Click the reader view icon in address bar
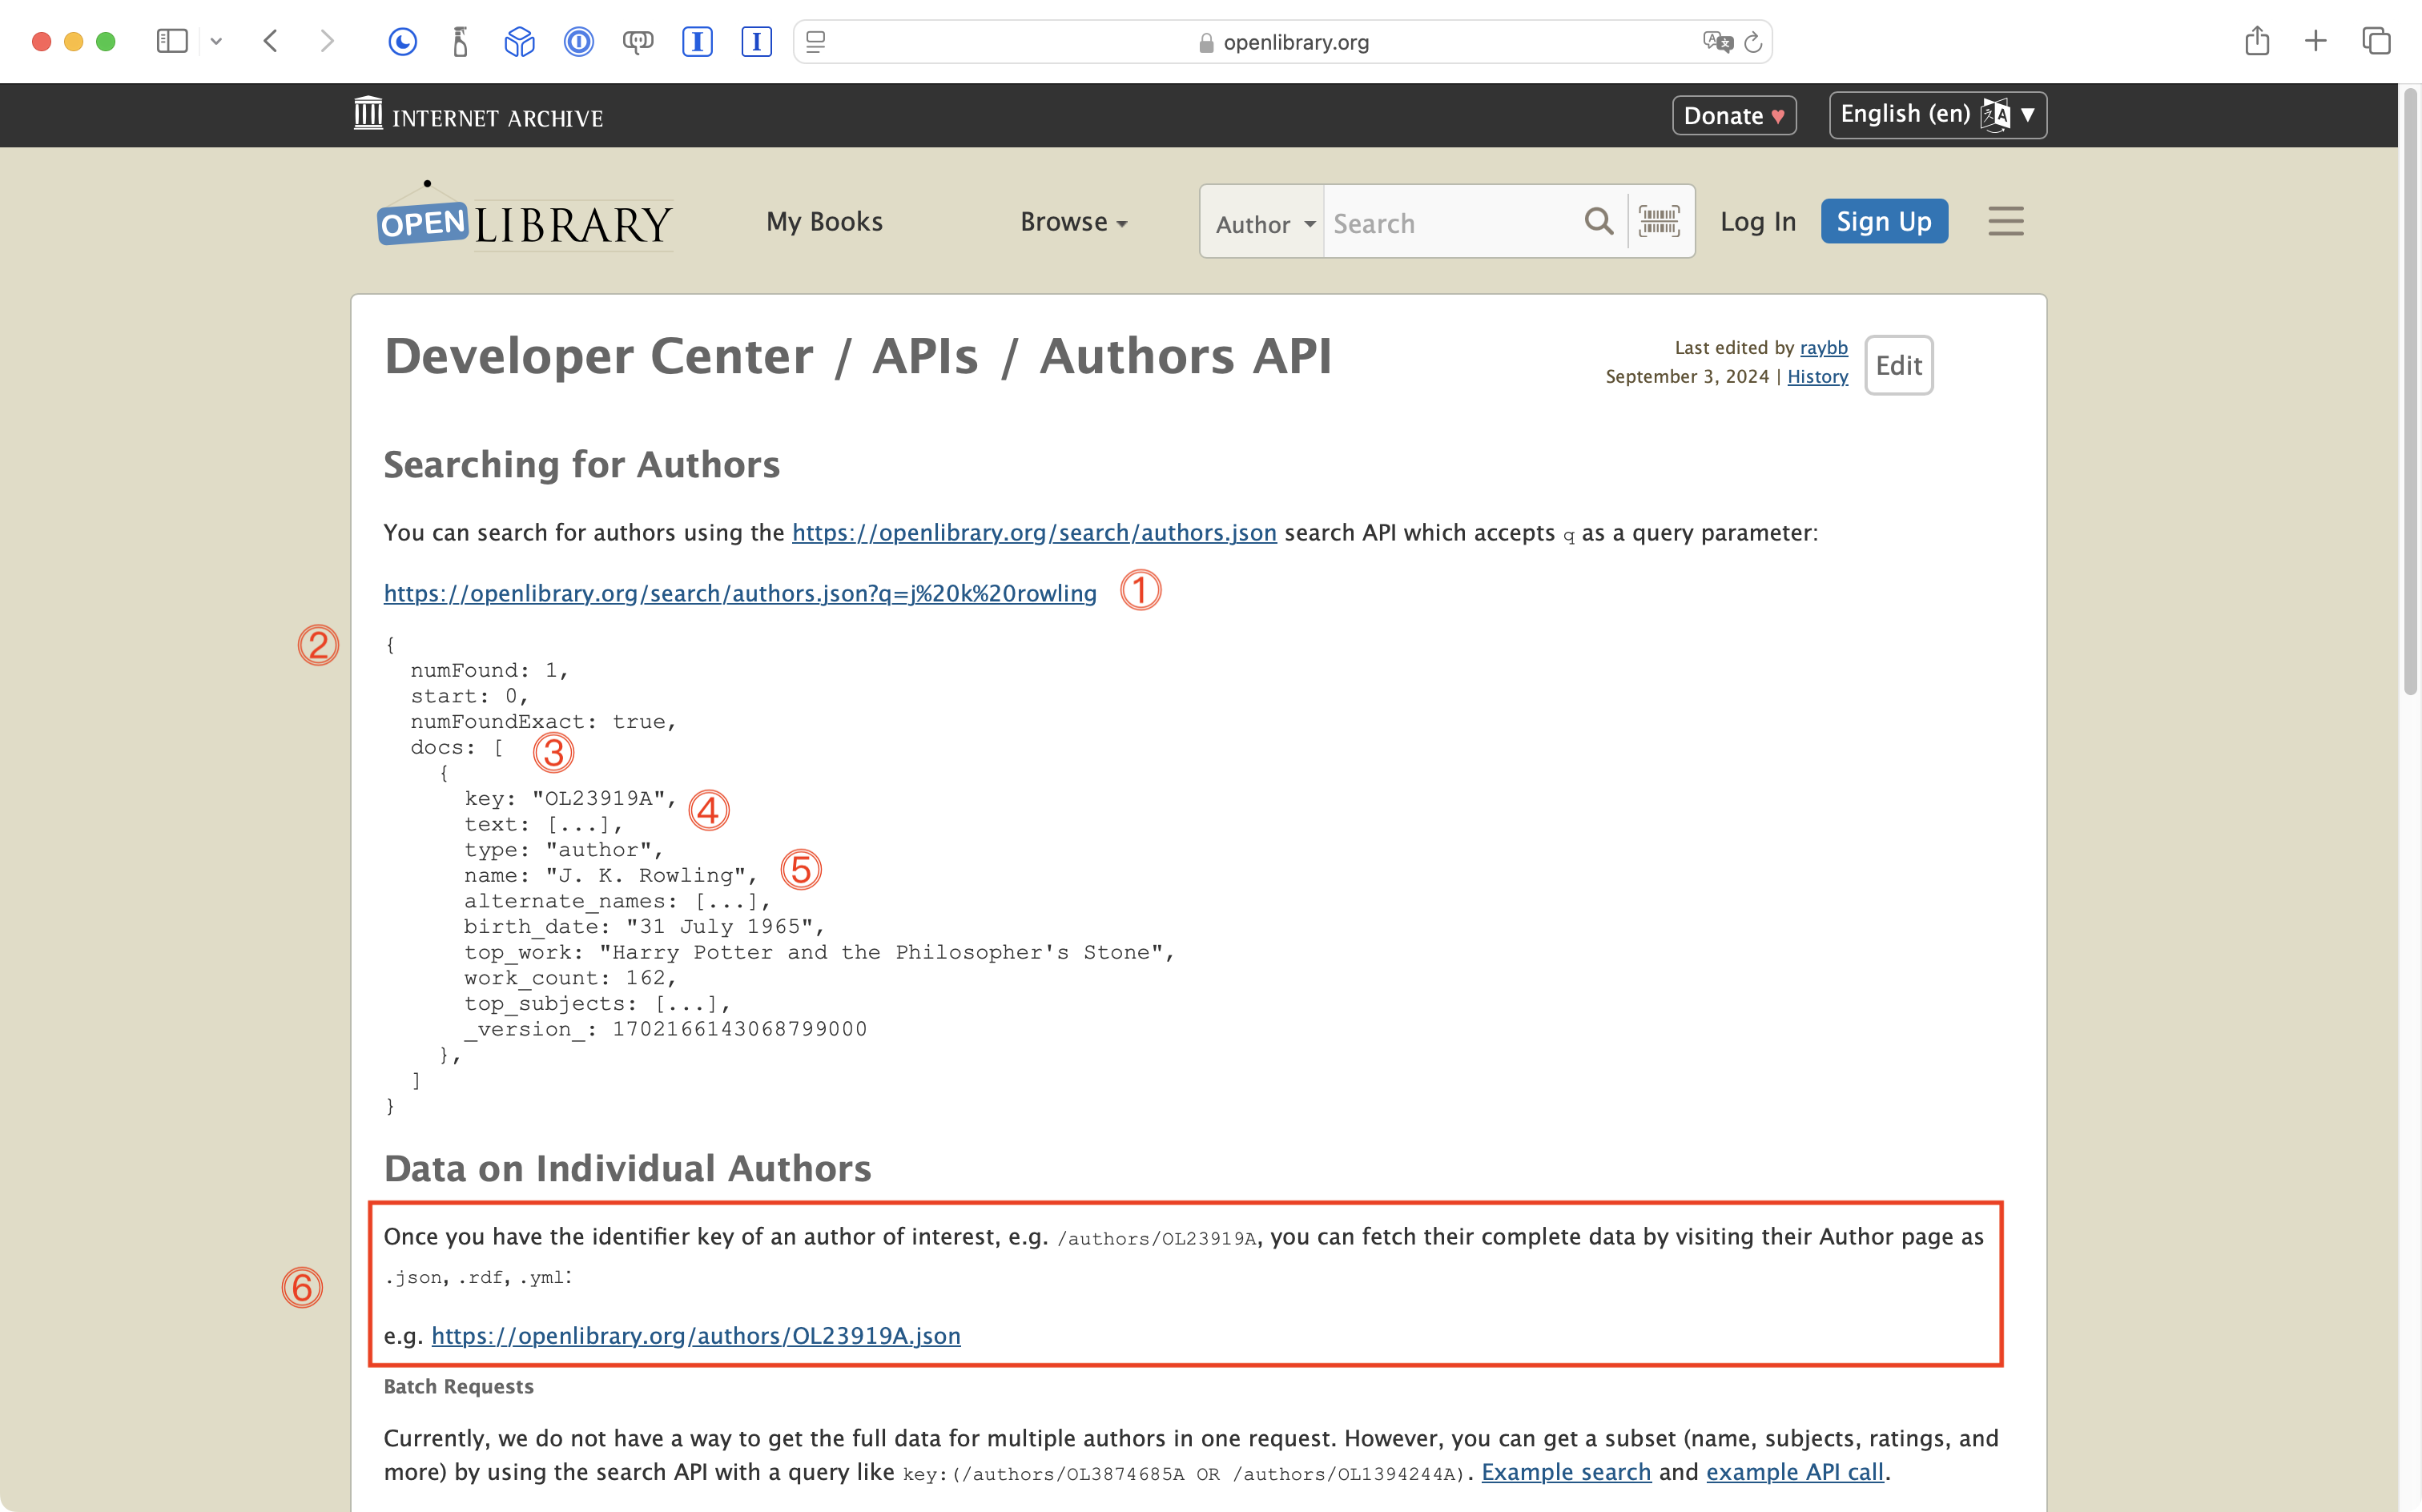This screenshot has width=2422, height=1512. pos(816,42)
